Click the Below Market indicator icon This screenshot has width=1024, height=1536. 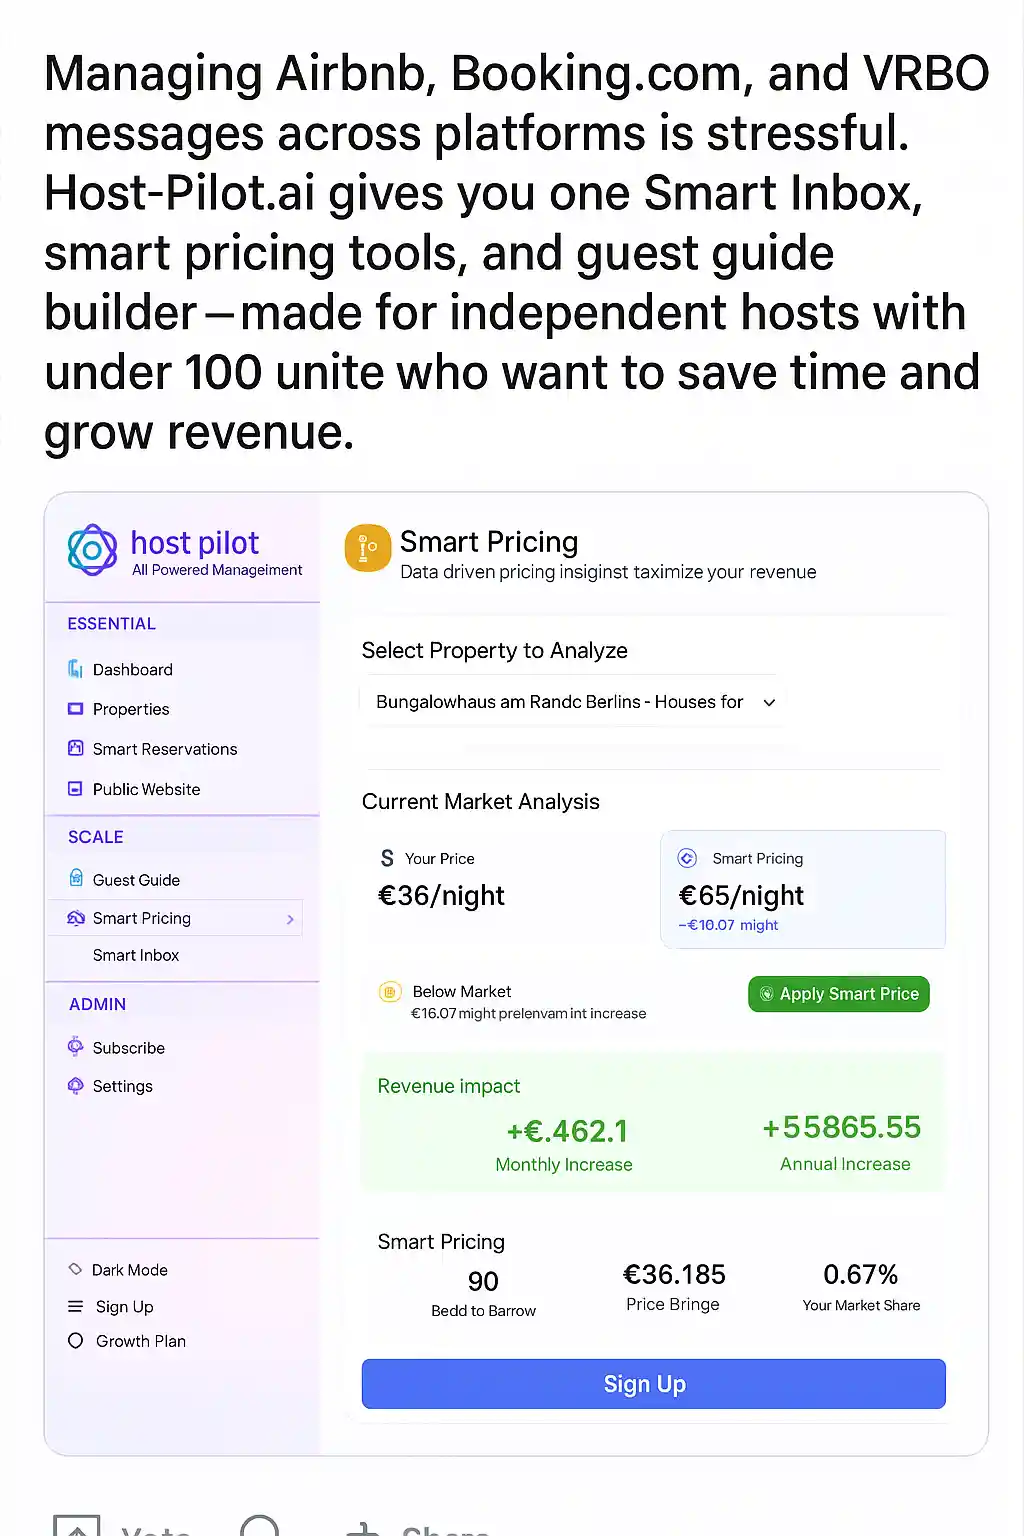point(389,992)
